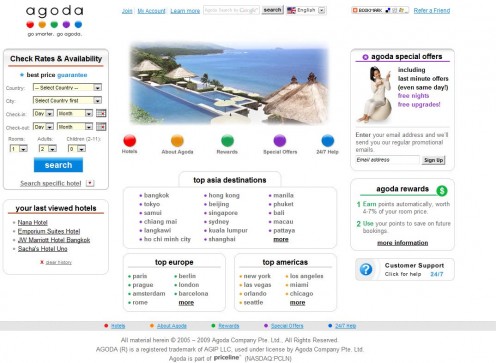Click the footer Hotels link
496x363 pixels.
click(118, 326)
